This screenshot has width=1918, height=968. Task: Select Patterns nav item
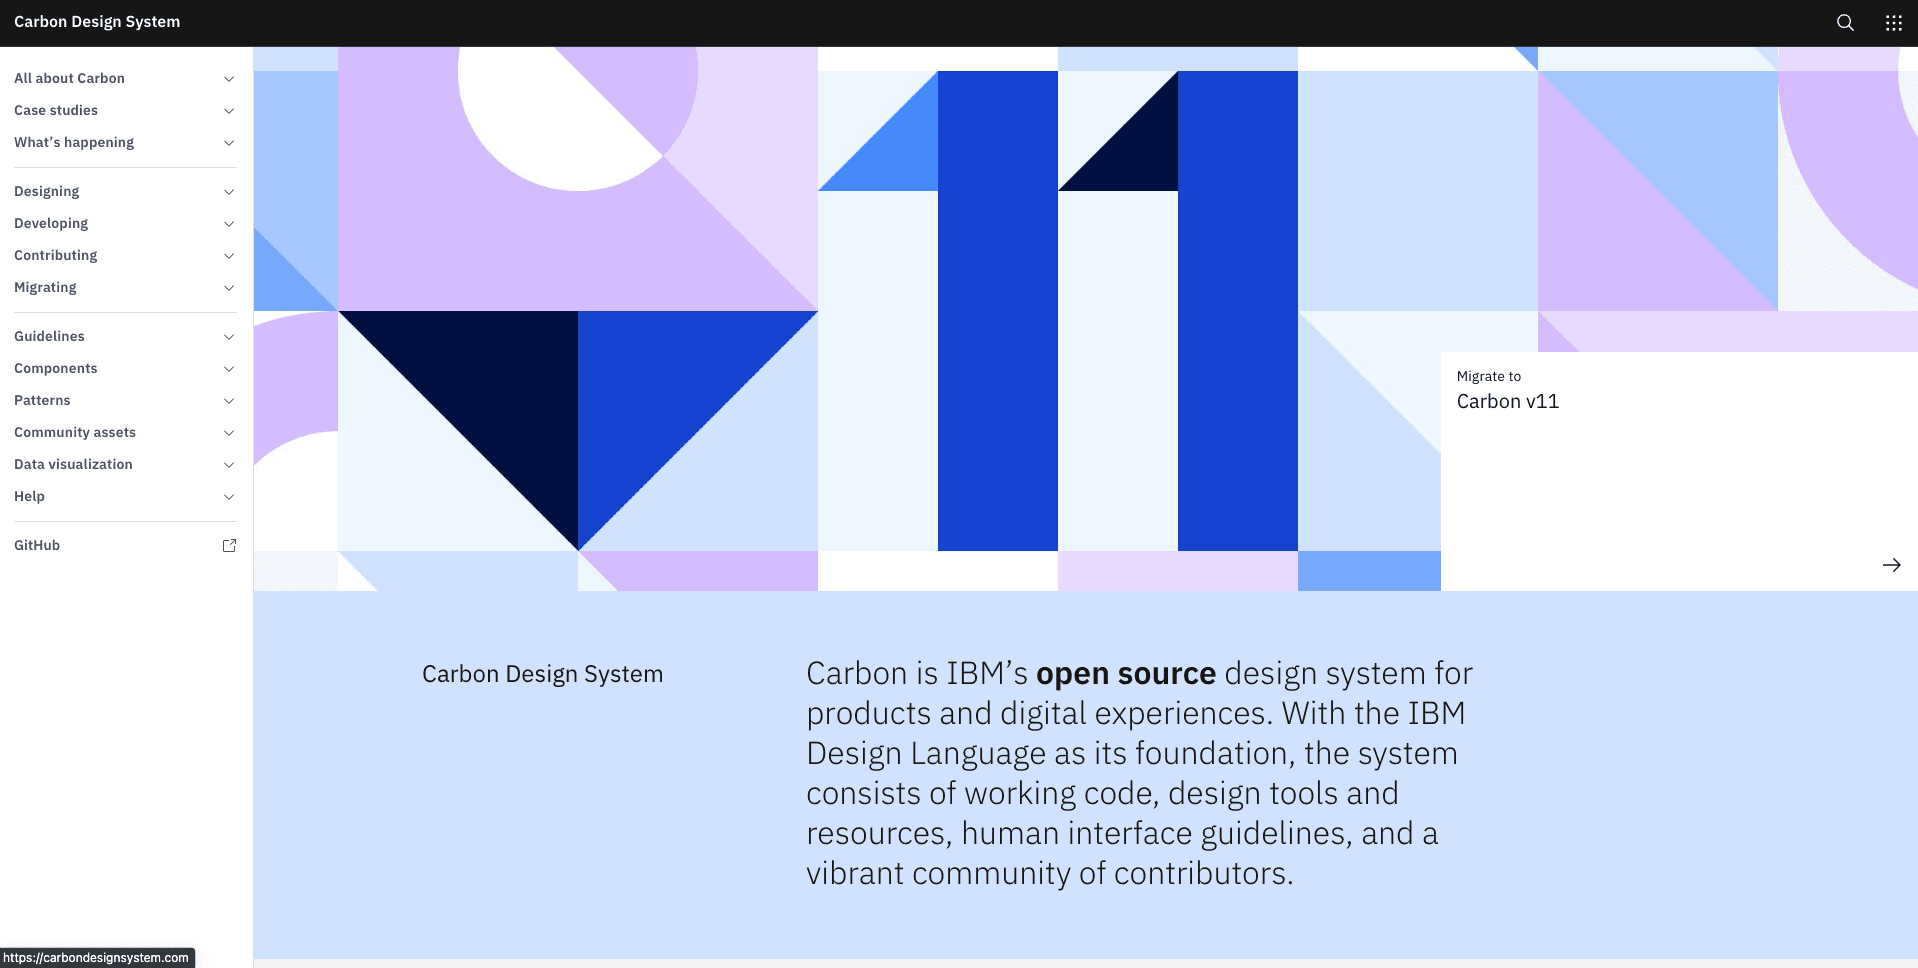point(126,400)
